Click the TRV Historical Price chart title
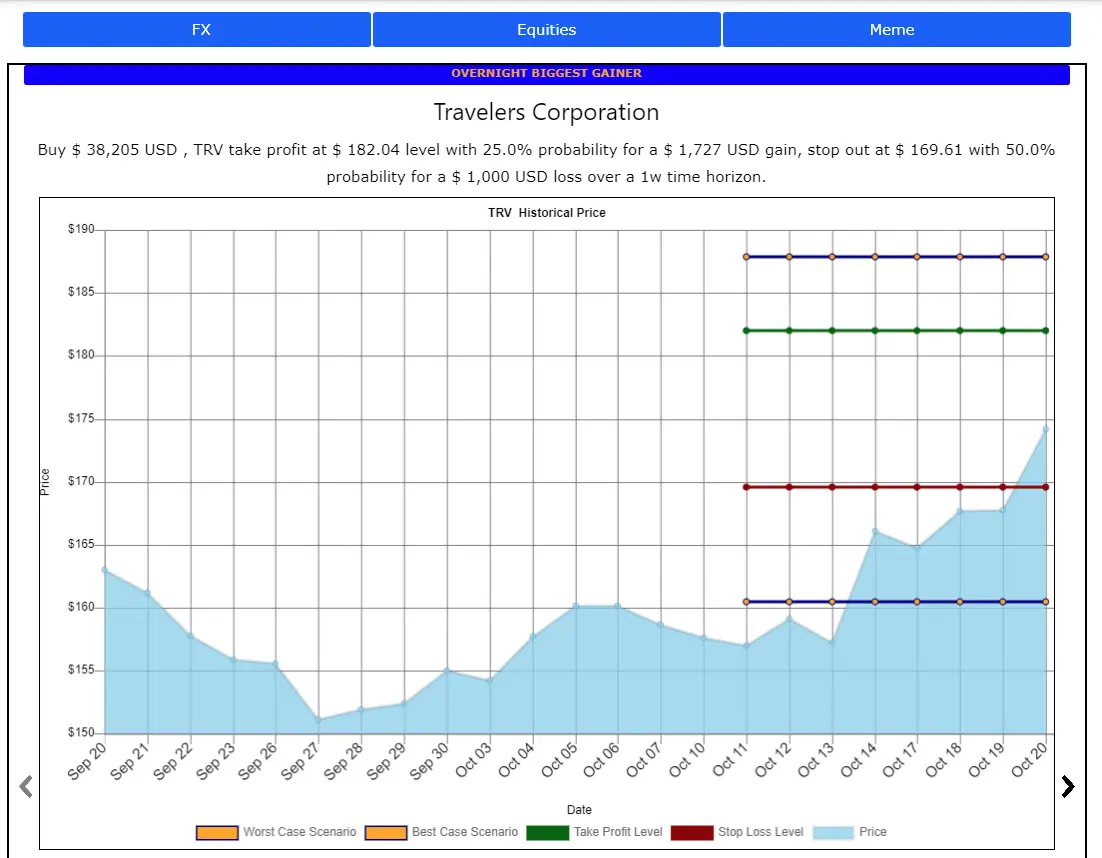Viewport: 1102px width, 858px height. (x=547, y=213)
